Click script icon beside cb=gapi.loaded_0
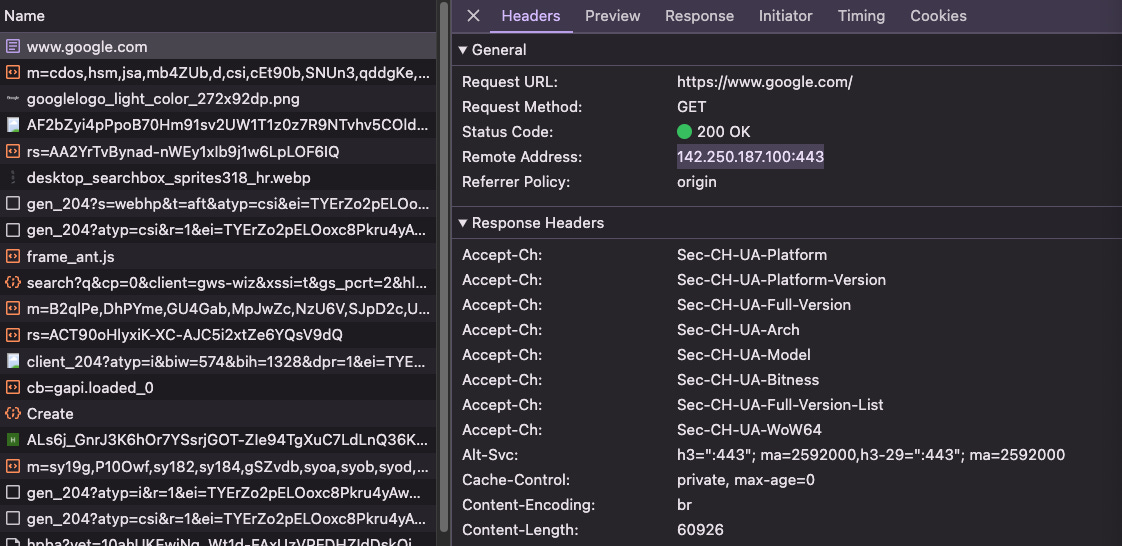1122x546 pixels. point(12,387)
